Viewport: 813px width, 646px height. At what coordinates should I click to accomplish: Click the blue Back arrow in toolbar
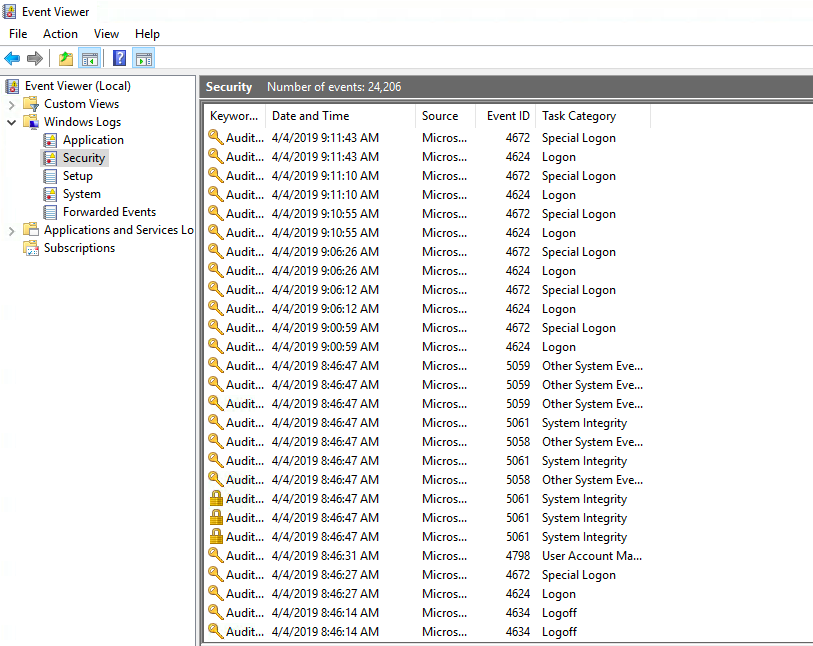tap(12, 59)
